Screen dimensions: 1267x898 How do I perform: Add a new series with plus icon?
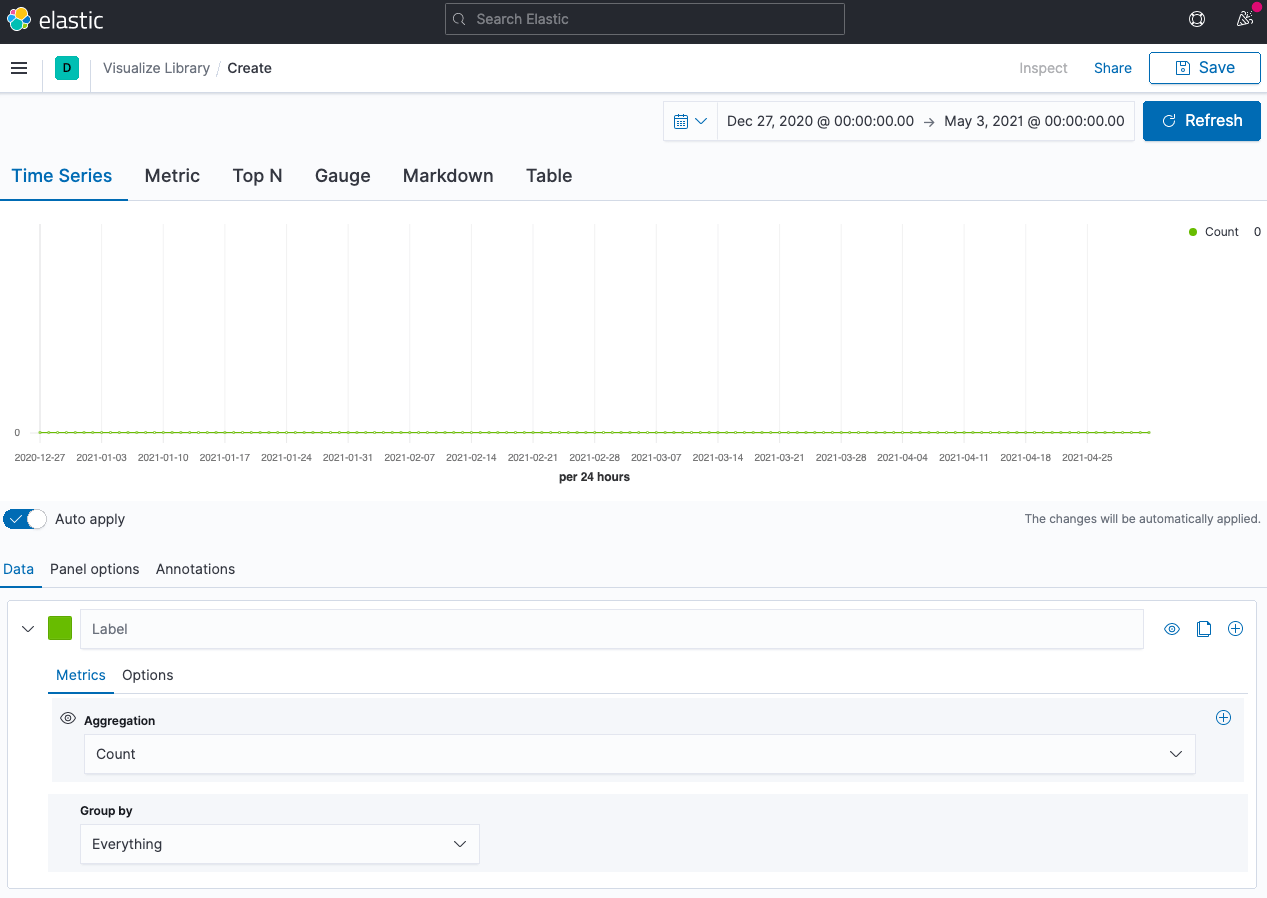[1235, 629]
